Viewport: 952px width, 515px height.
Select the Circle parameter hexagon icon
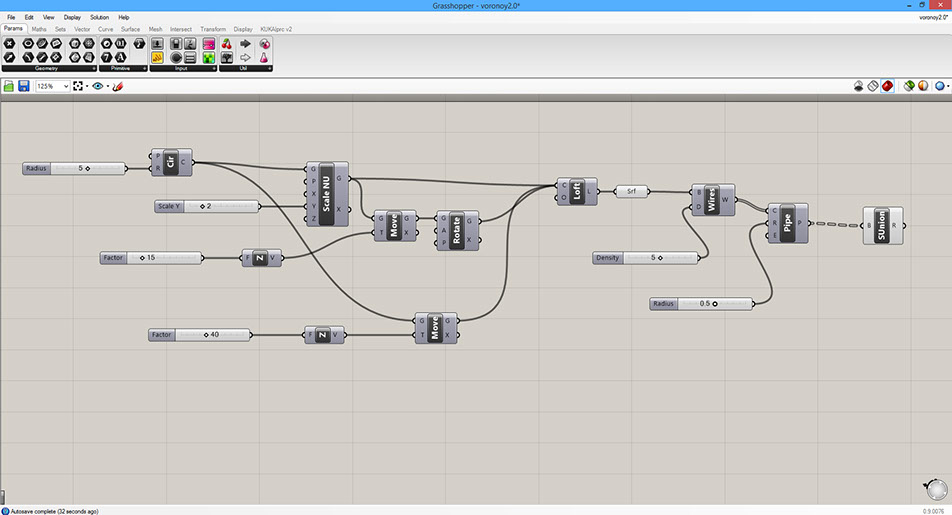(x=27, y=44)
